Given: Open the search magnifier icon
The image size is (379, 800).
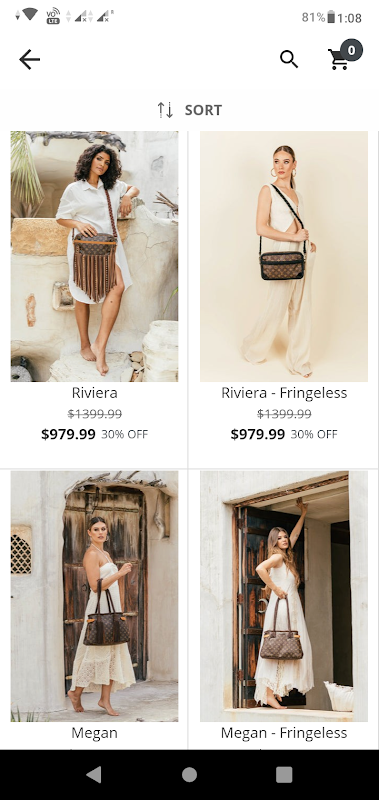Looking at the screenshot, I should click(289, 60).
